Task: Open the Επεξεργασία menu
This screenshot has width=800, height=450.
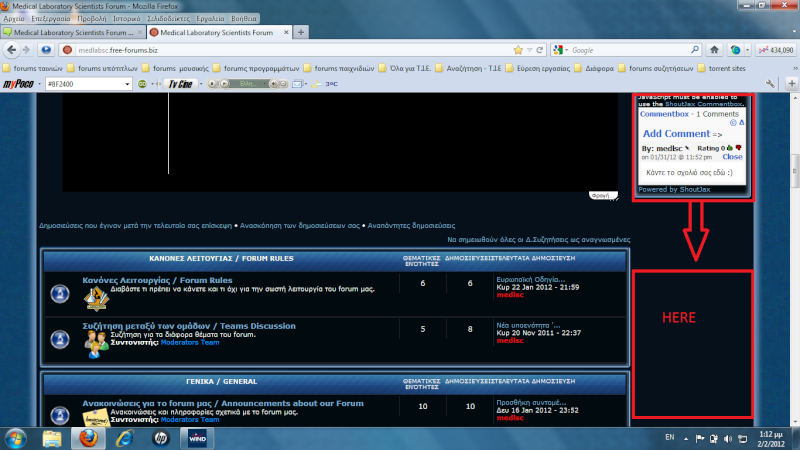Action: click(51, 18)
